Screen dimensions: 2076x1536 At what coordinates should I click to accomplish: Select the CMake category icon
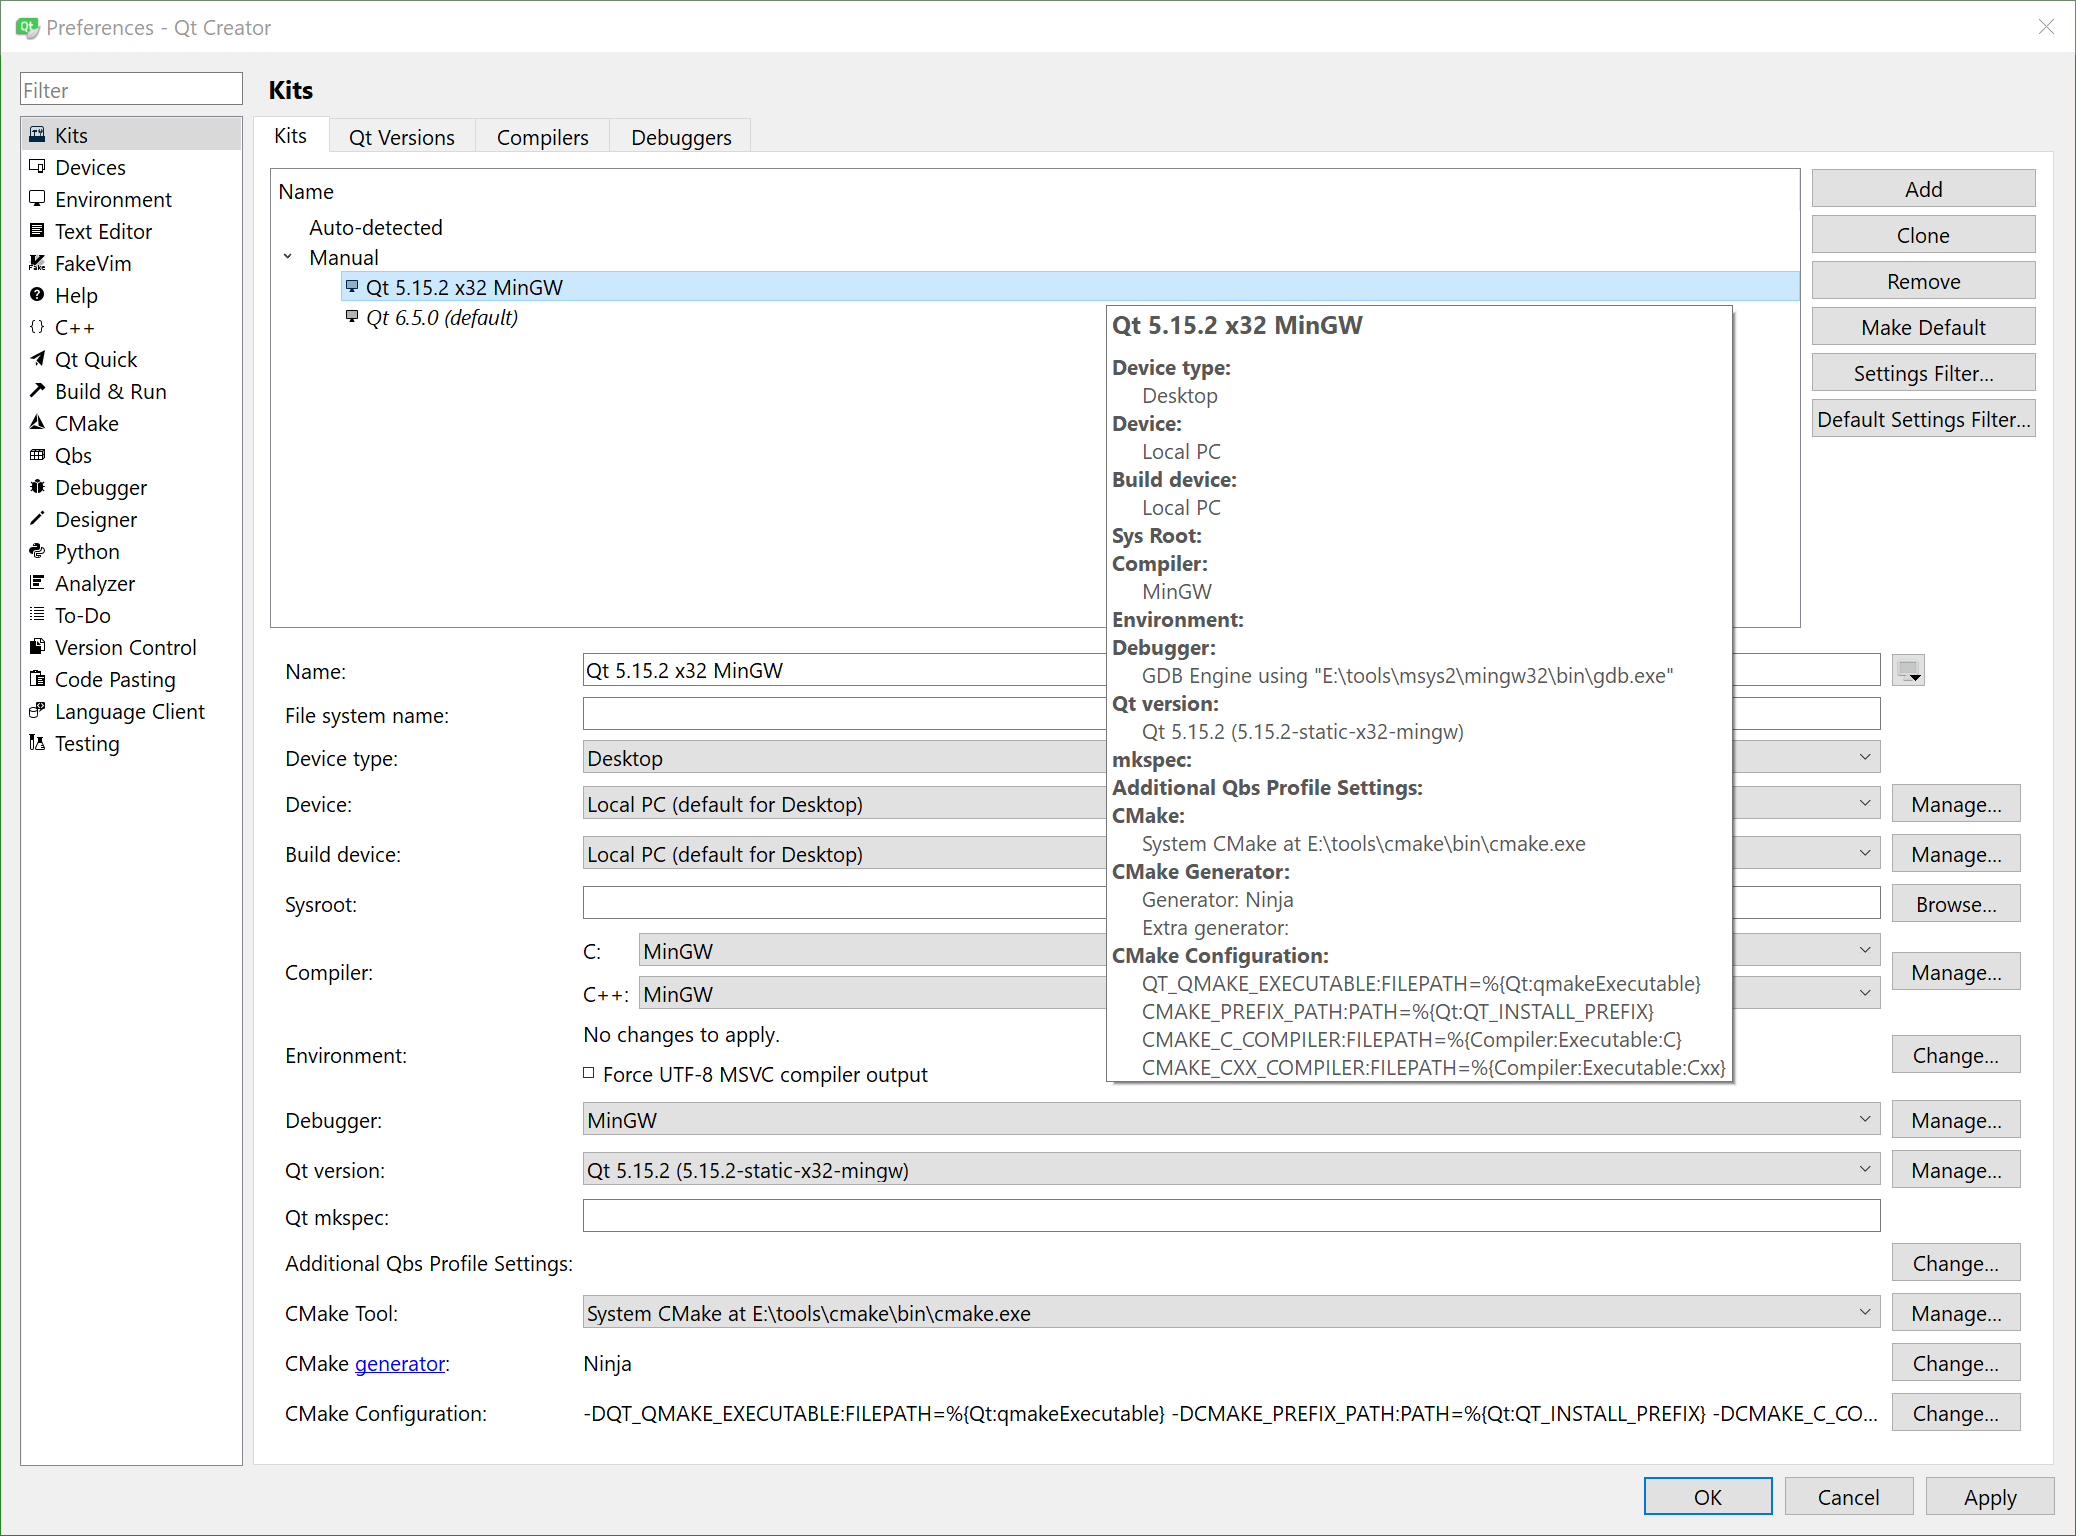tap(38, 422)
